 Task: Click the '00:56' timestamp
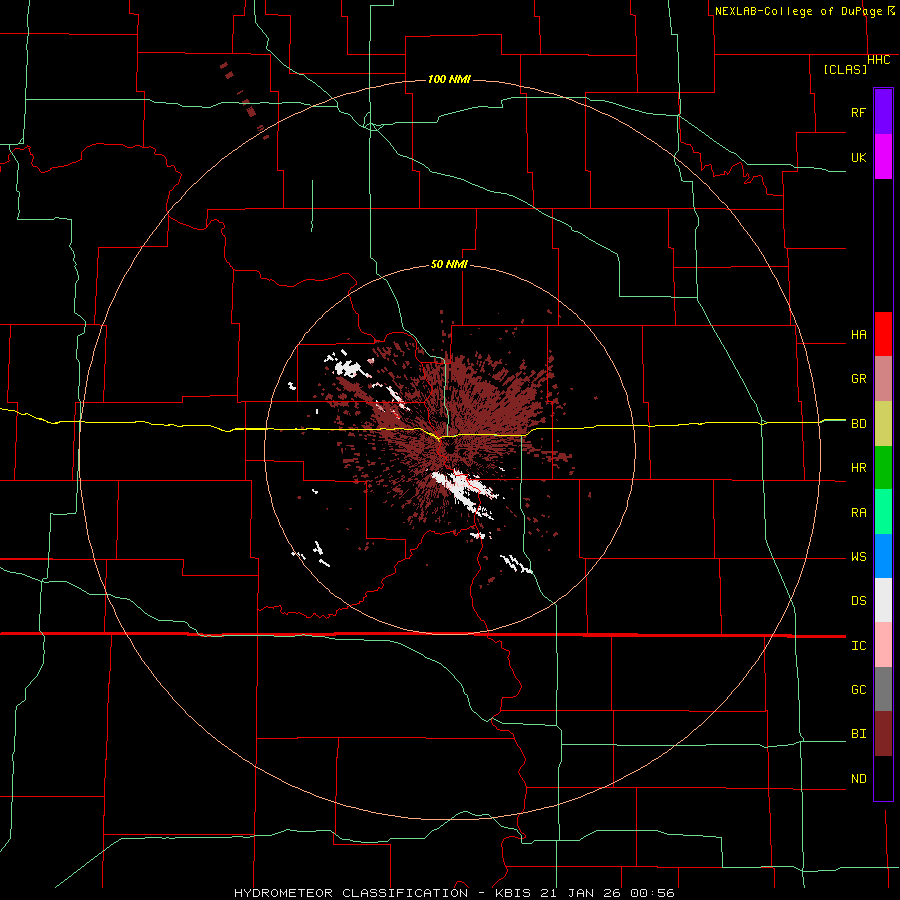pos(651,893)
